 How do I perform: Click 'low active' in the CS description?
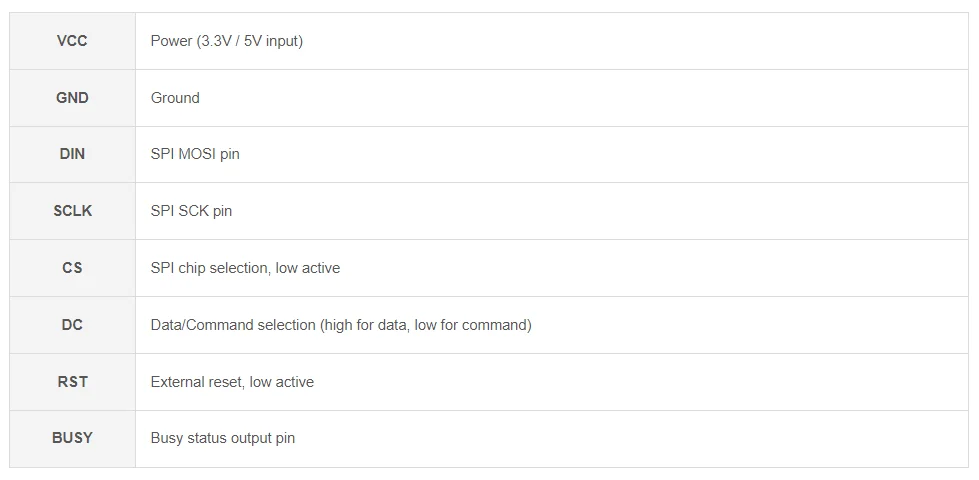click(x=308, y=268)
